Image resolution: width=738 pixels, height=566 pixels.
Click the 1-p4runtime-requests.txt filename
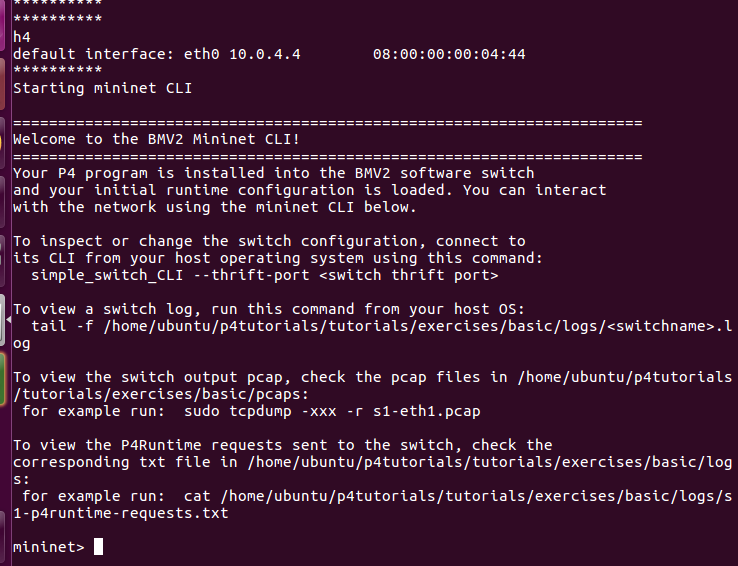[120, 513]
